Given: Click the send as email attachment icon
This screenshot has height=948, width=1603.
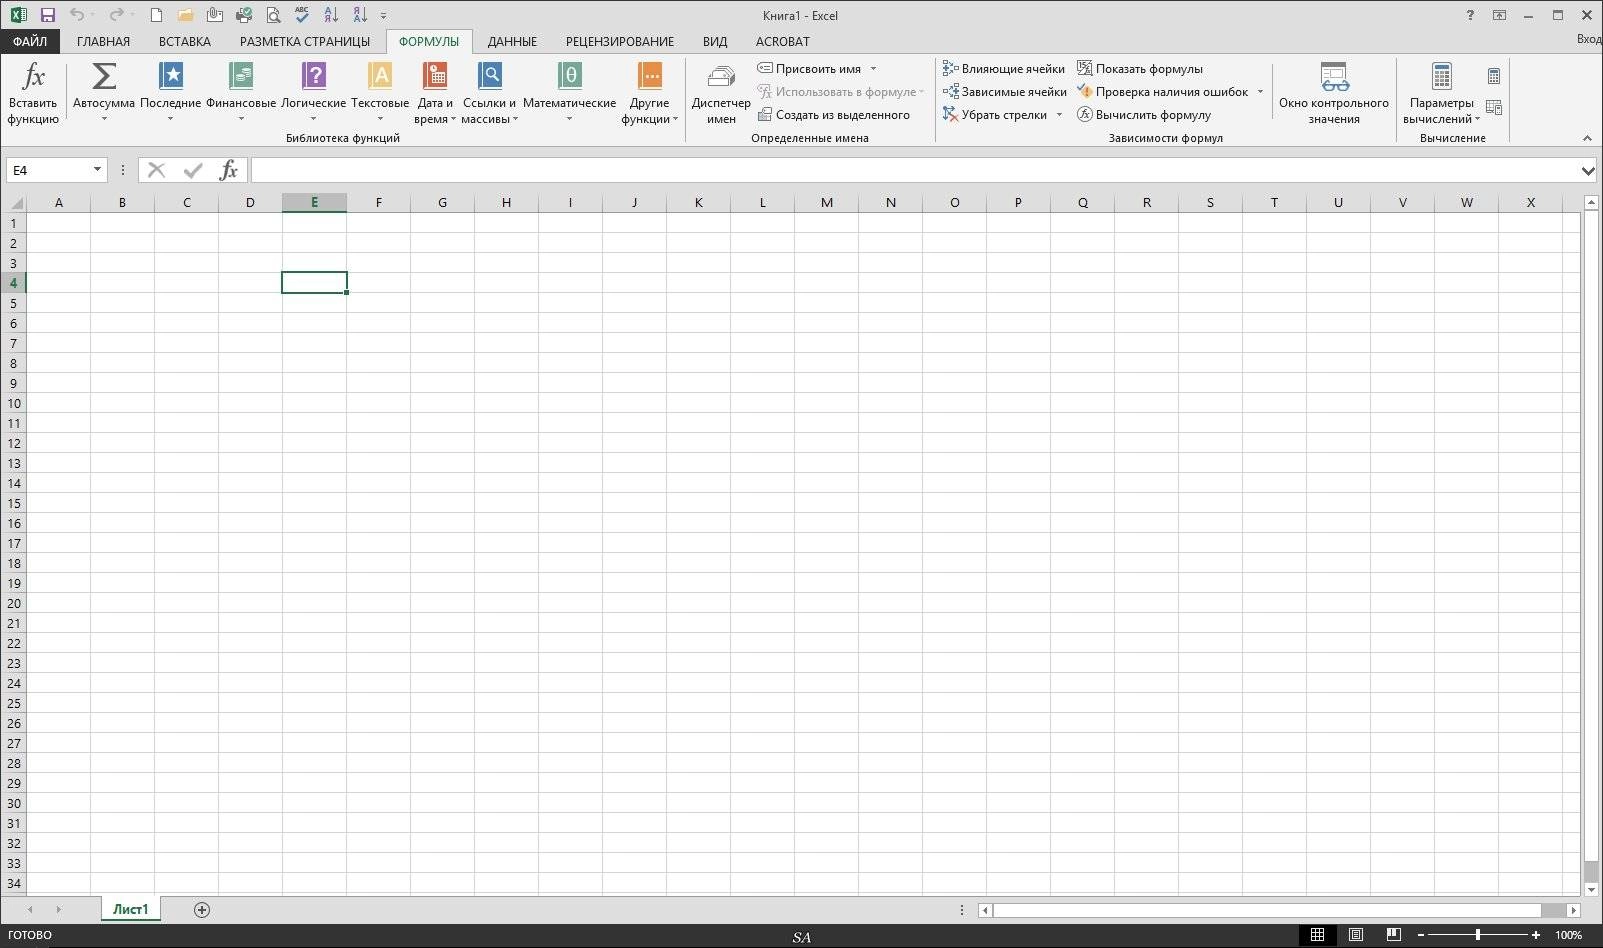Looking at the screenshot, I should 215,15.
